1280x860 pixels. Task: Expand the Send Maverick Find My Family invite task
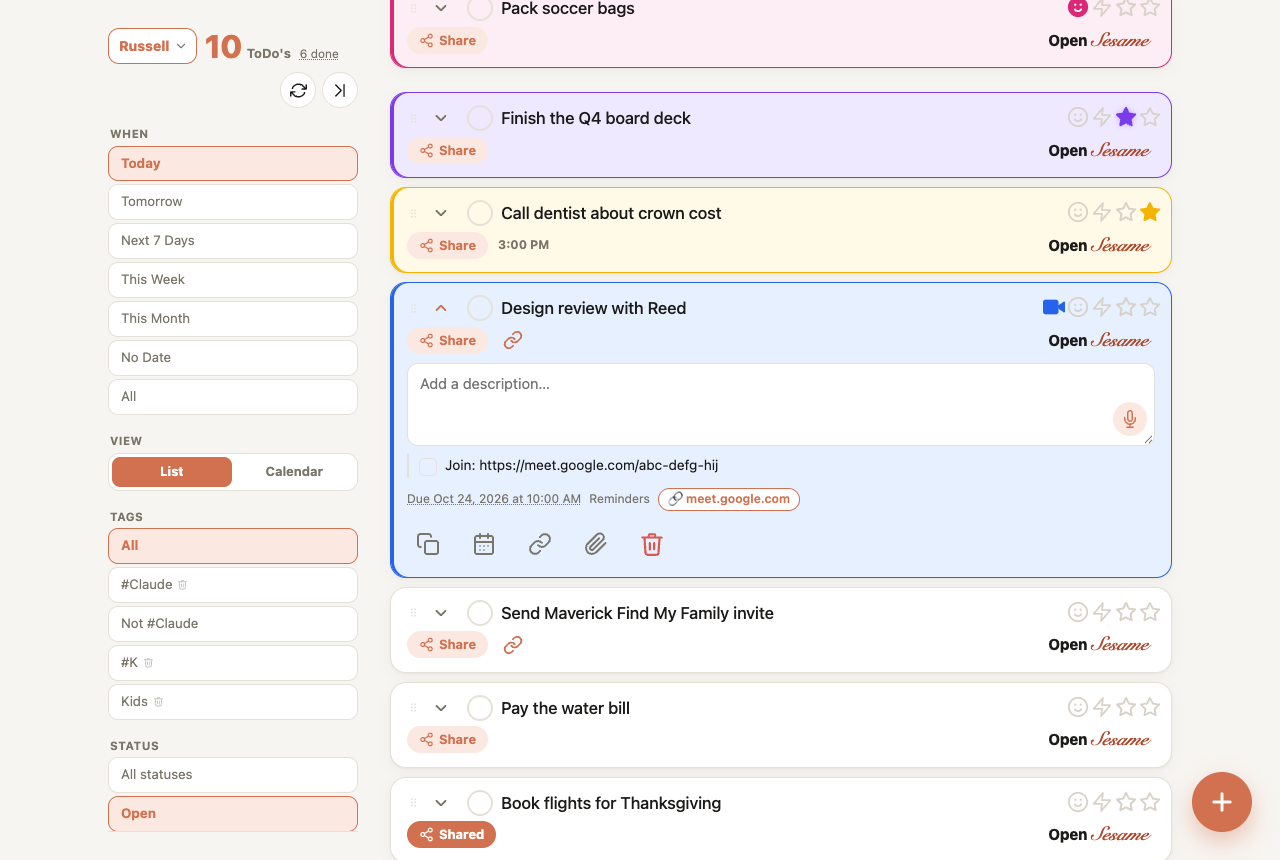(441, 613)
